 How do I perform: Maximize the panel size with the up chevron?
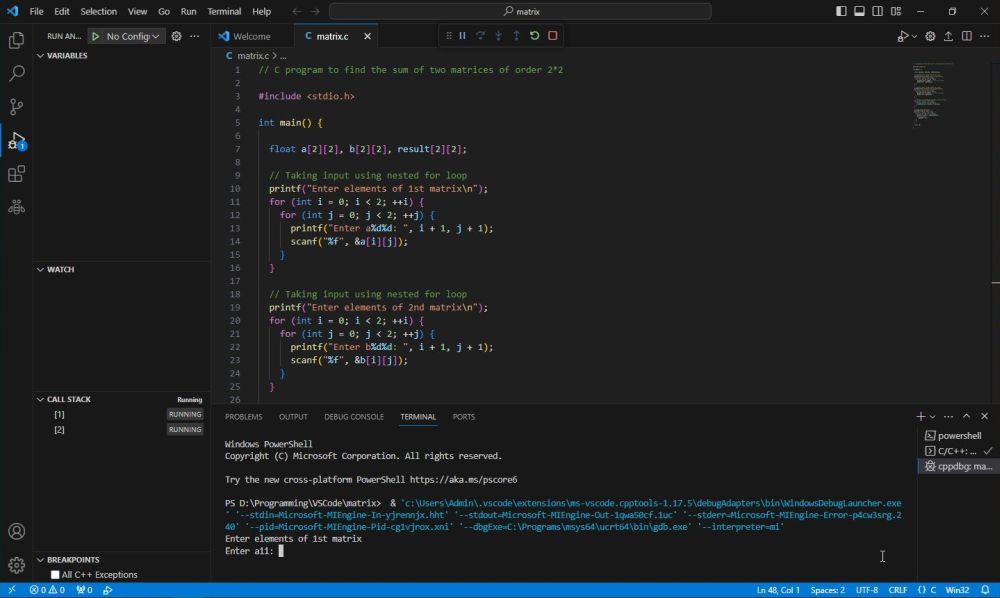pos(966,416)
